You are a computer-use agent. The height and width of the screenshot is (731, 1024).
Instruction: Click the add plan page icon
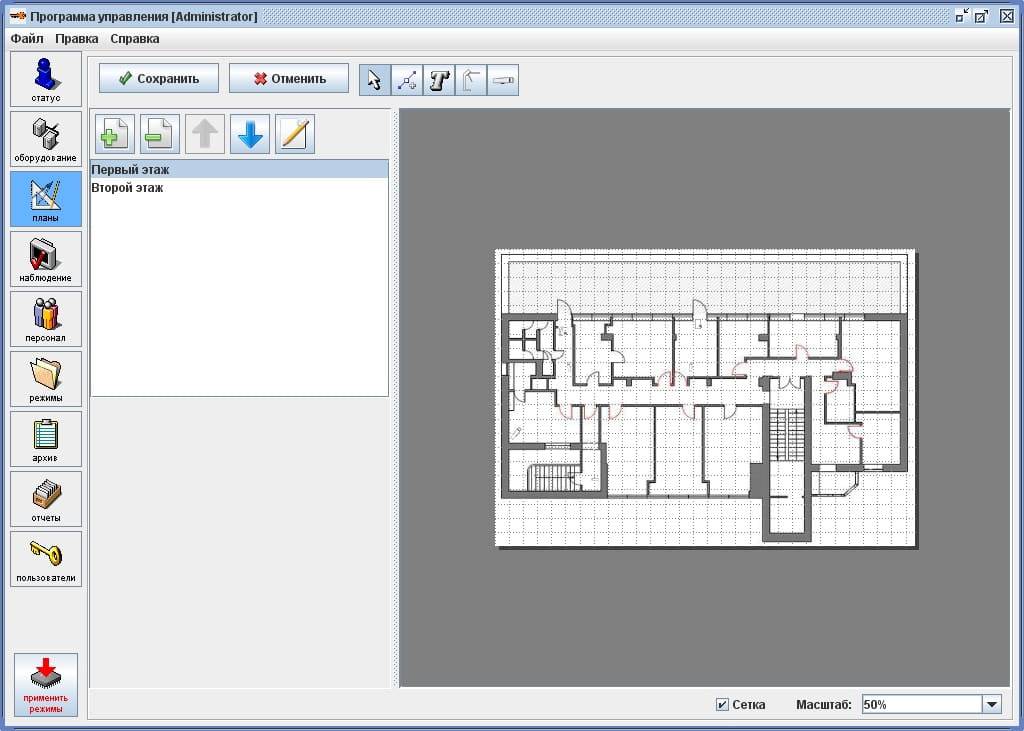click(x=115, y=134)
